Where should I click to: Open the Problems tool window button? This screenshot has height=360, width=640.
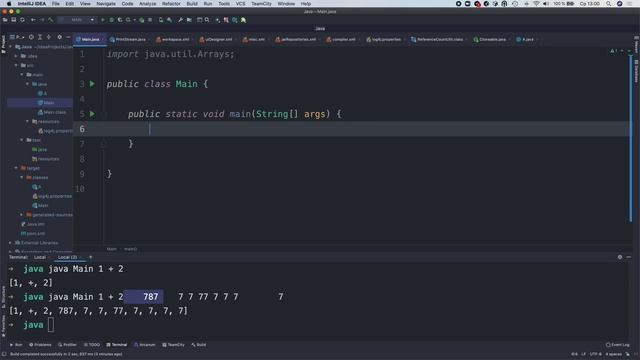tap(40, 345)
